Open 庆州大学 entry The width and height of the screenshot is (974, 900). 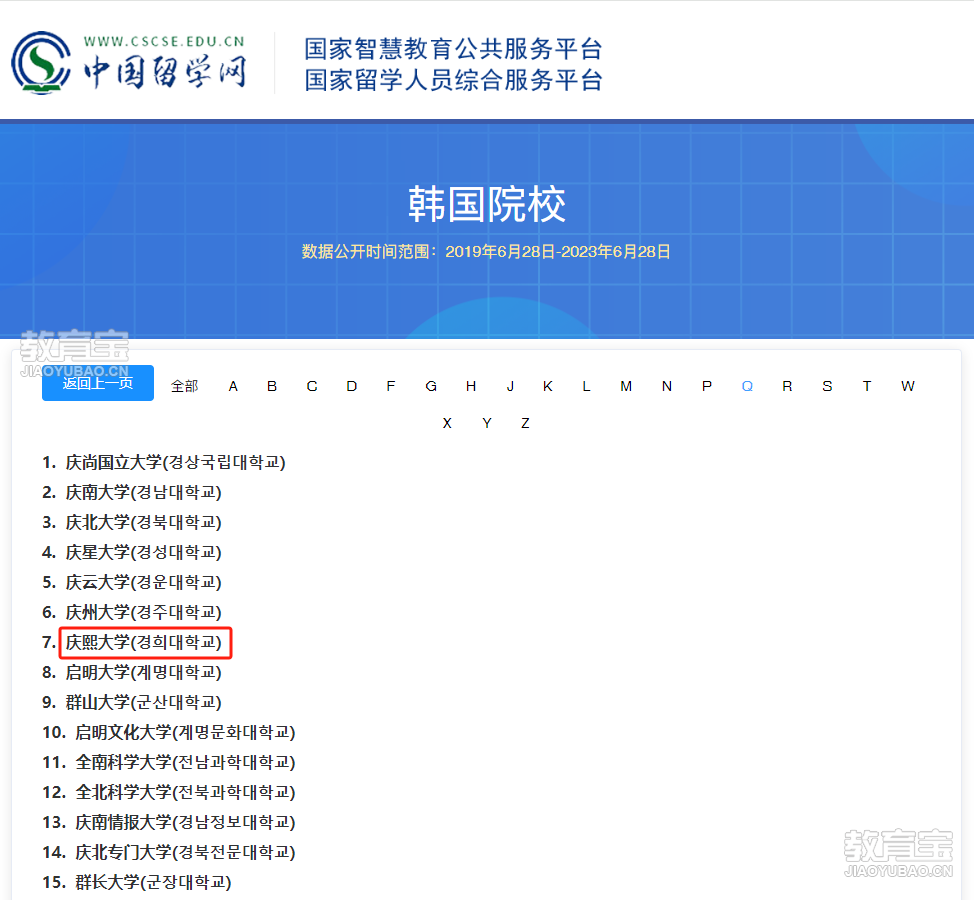(x=143, y=612)
